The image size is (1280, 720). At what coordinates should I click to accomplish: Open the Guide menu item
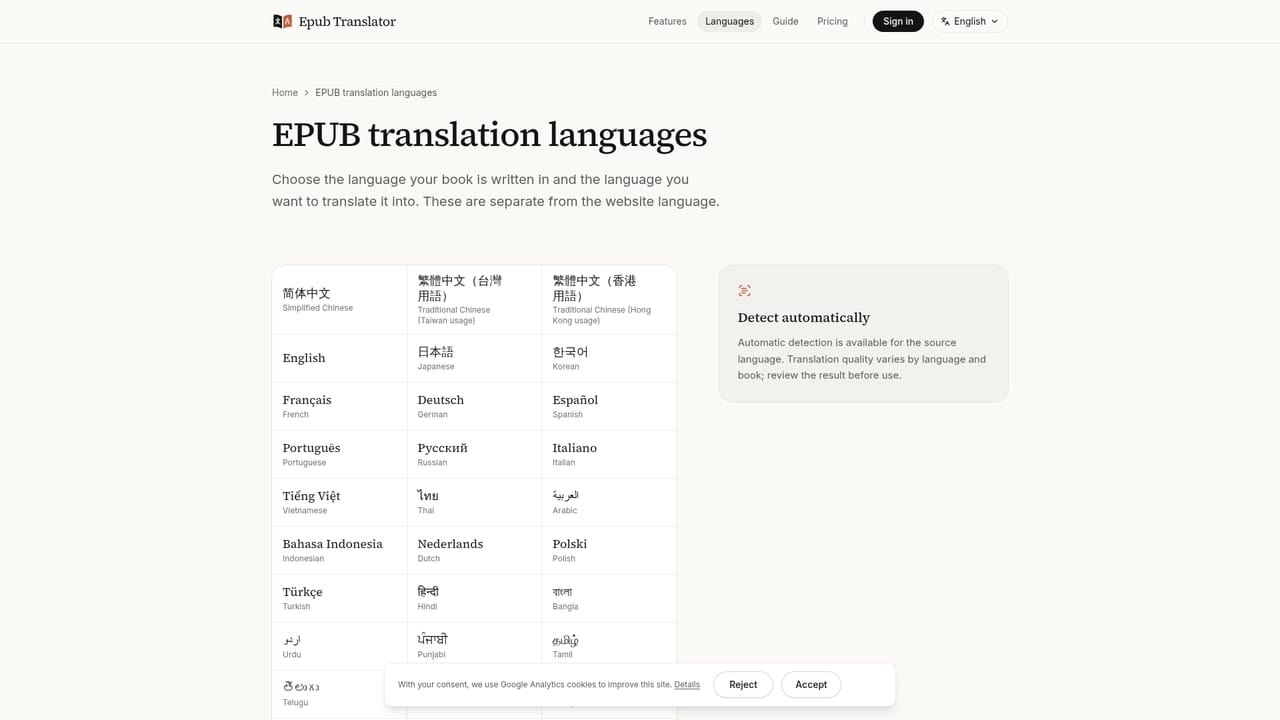coord(785,21)
